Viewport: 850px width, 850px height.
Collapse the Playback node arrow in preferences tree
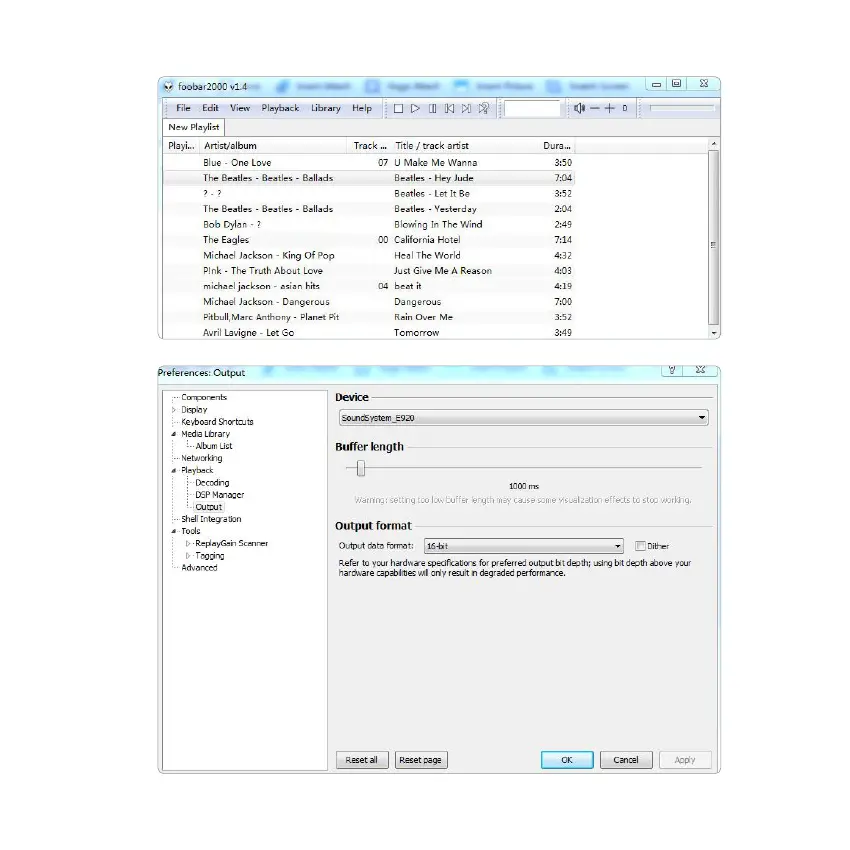(174, 471)
